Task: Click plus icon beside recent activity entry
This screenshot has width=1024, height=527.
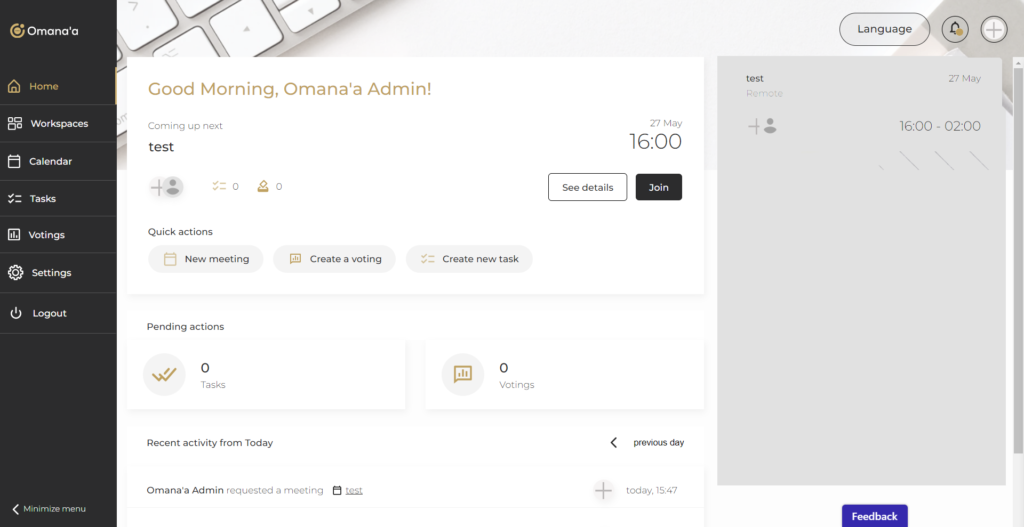Action: pos(603,490)
